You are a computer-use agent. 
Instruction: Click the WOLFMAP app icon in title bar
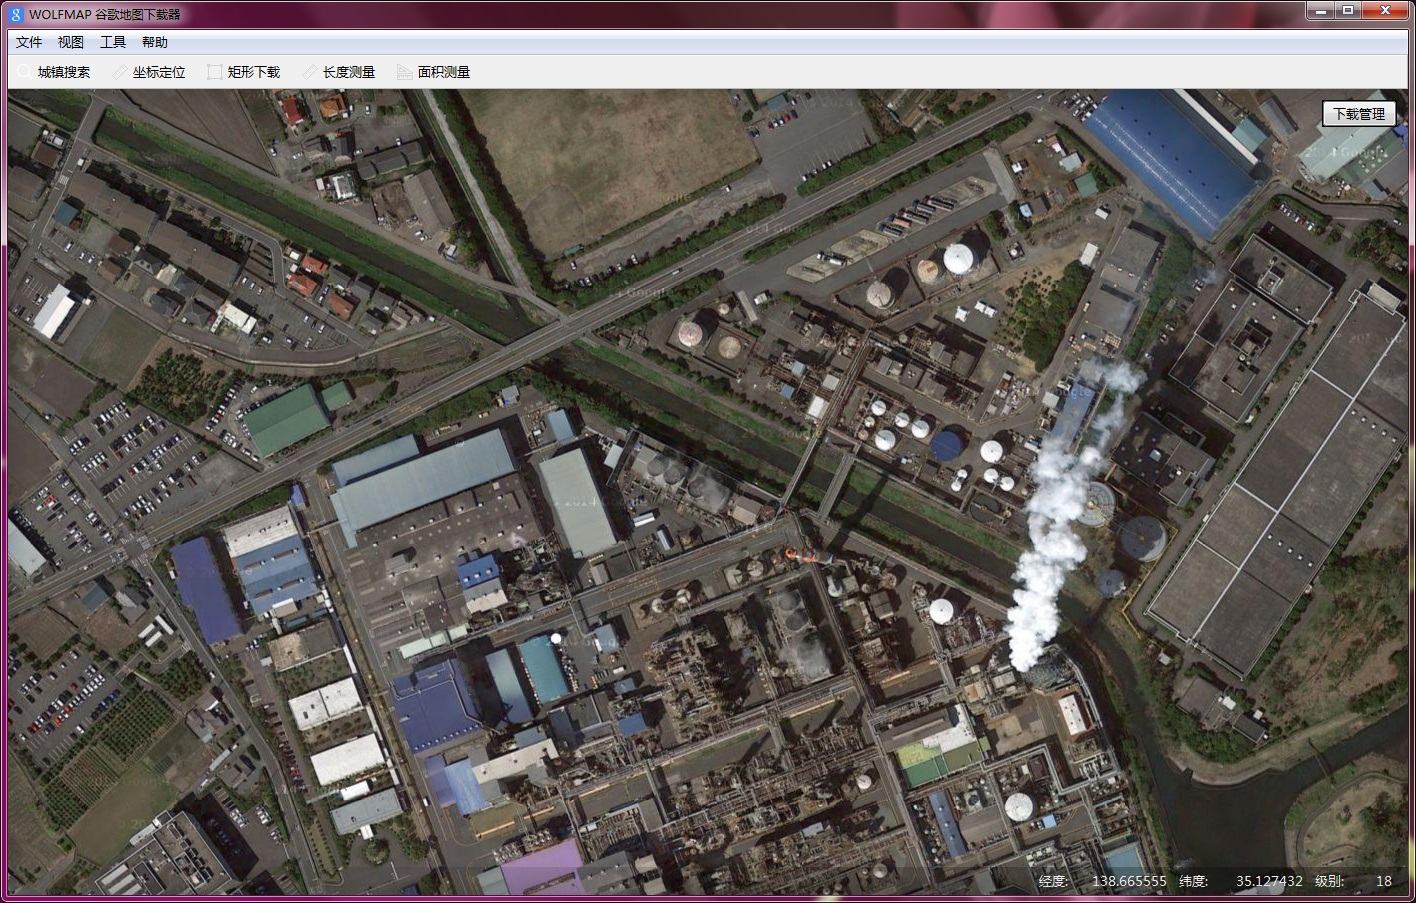pos(16,14)
